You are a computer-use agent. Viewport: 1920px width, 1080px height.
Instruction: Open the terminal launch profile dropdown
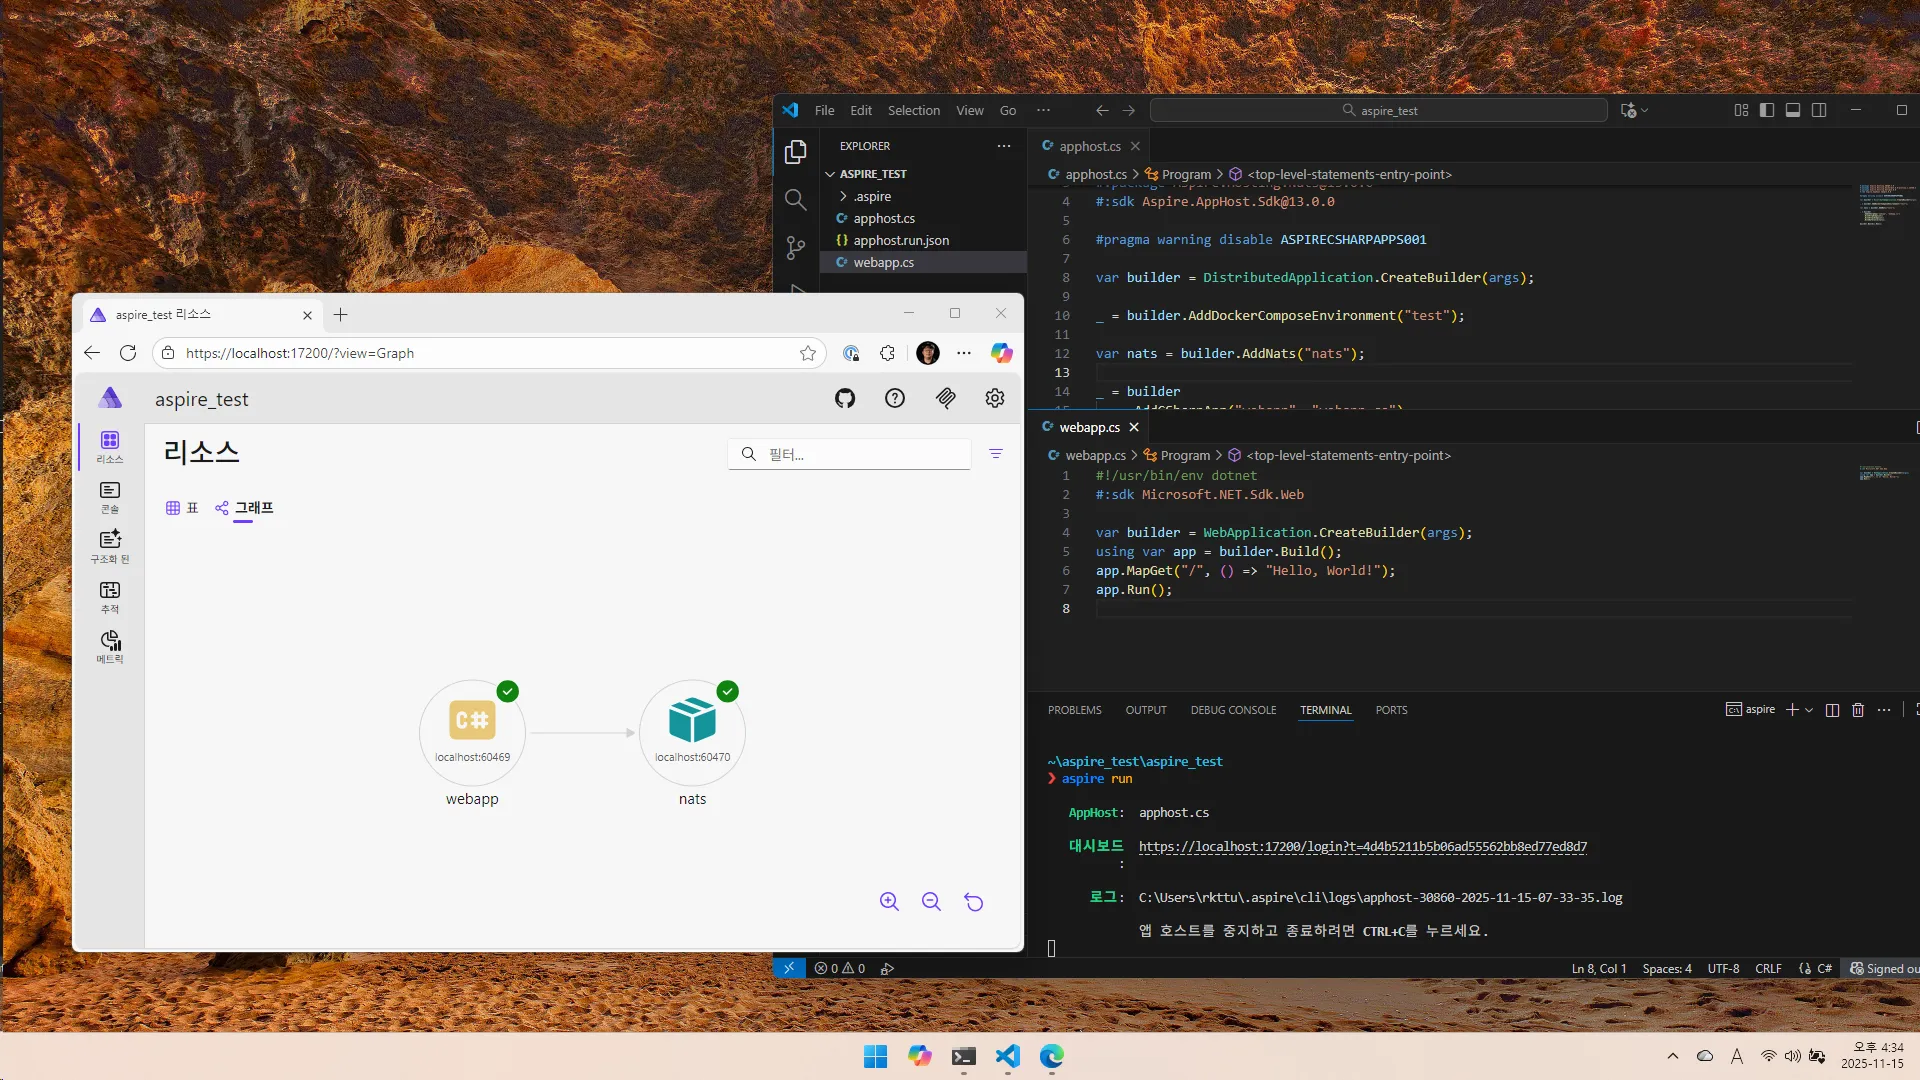pos(1808,710)
